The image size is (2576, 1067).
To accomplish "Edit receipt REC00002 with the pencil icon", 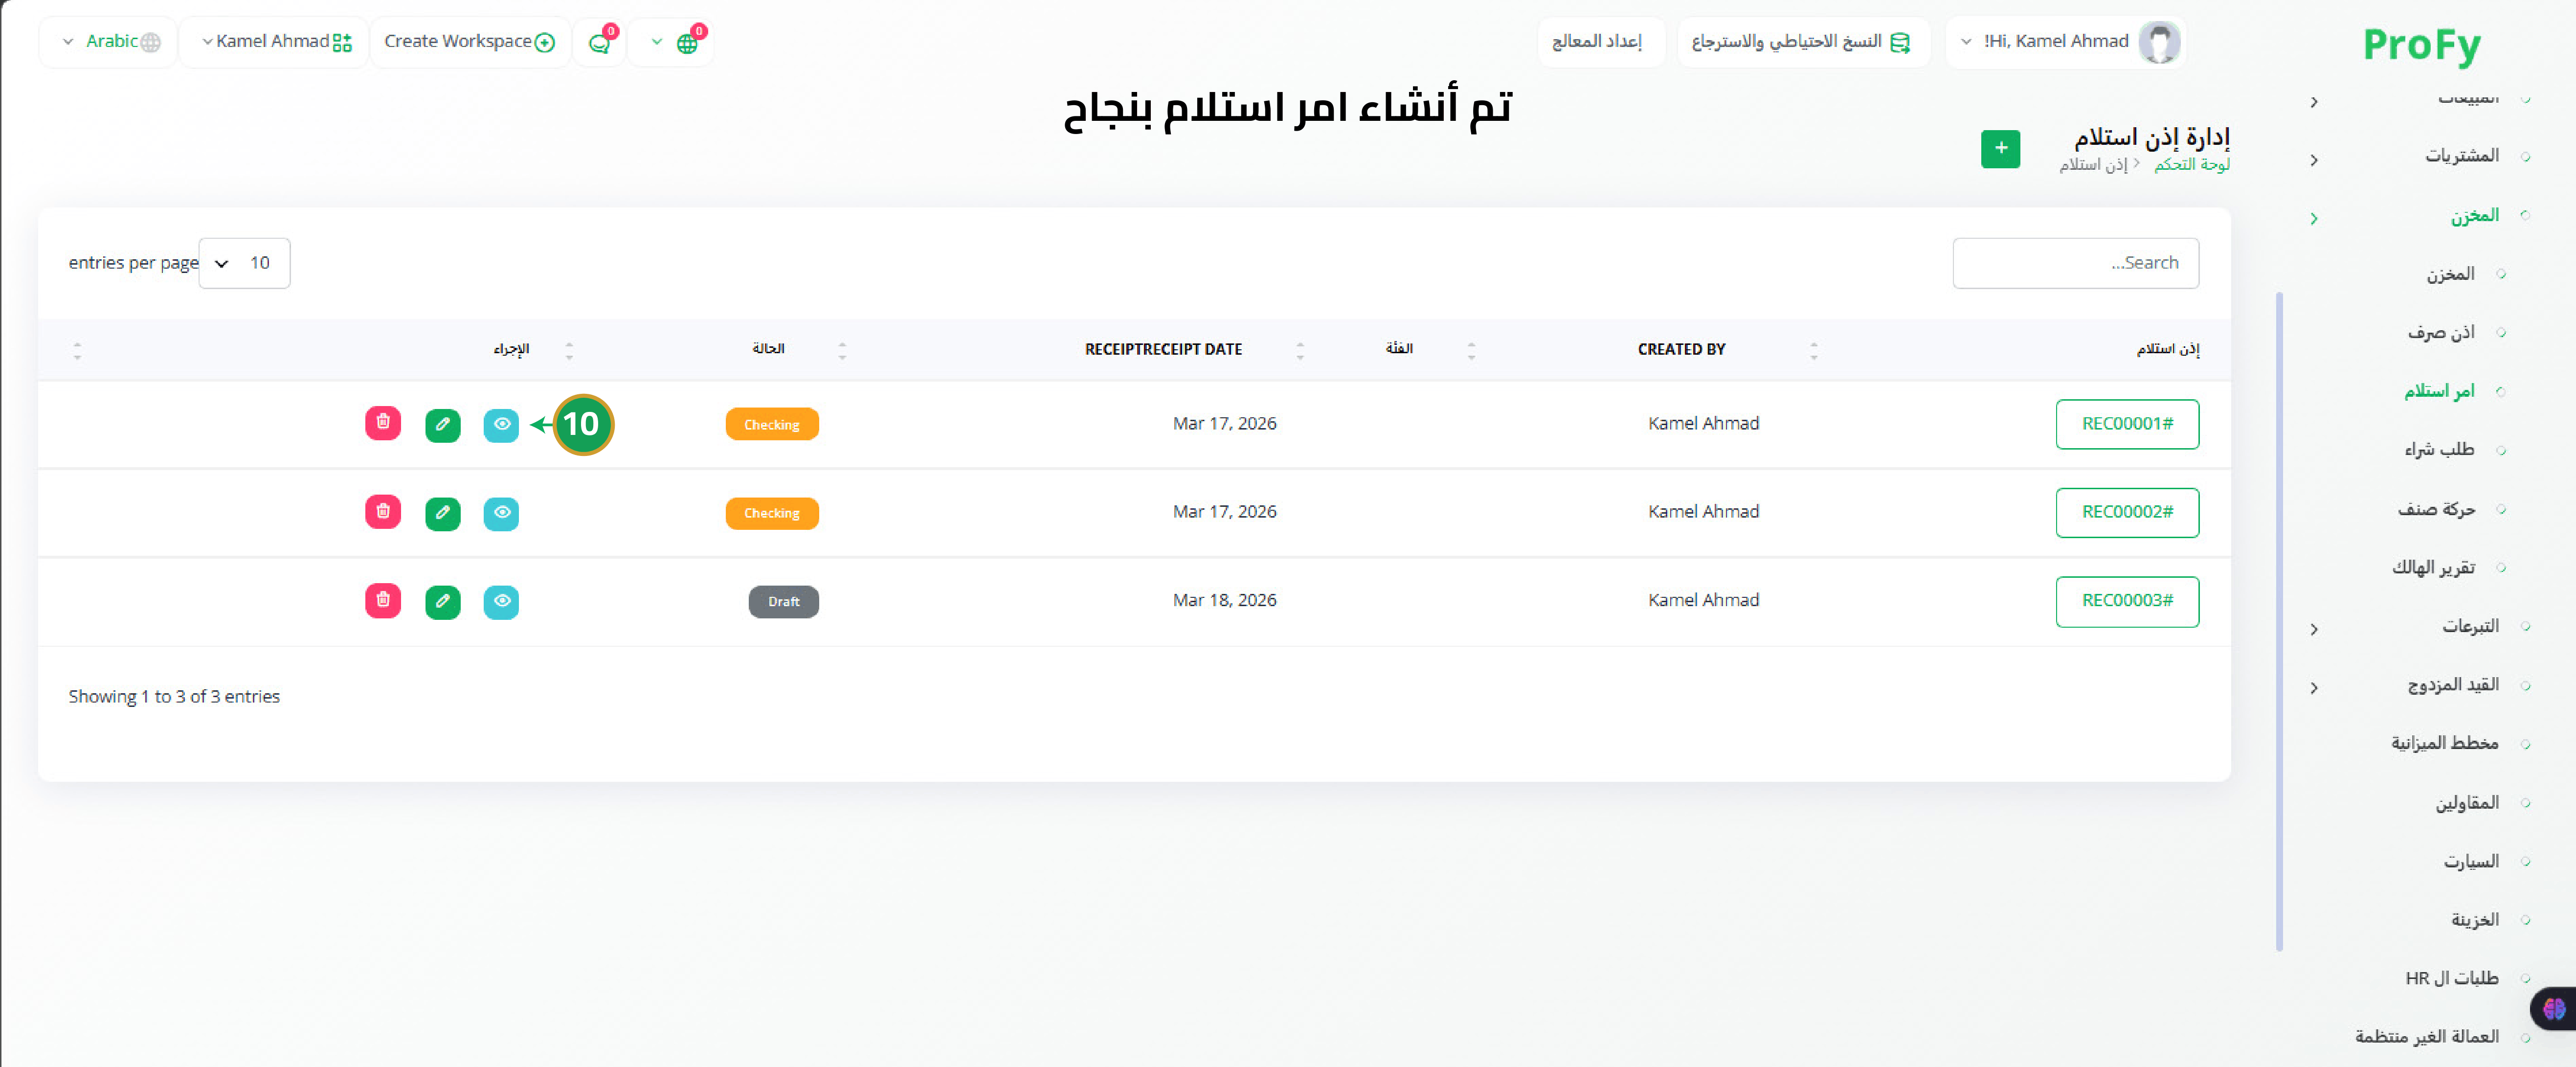I will (x=442, y=513).
